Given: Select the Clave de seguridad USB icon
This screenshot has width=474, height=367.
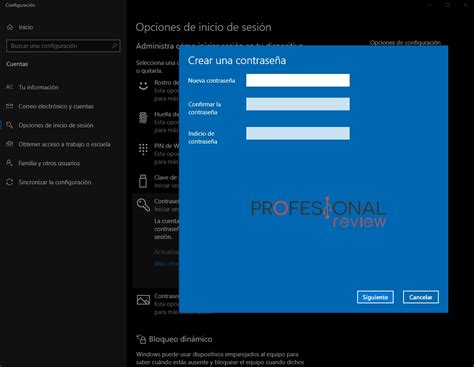Looking at the screenshot, I should pos(143,181).
